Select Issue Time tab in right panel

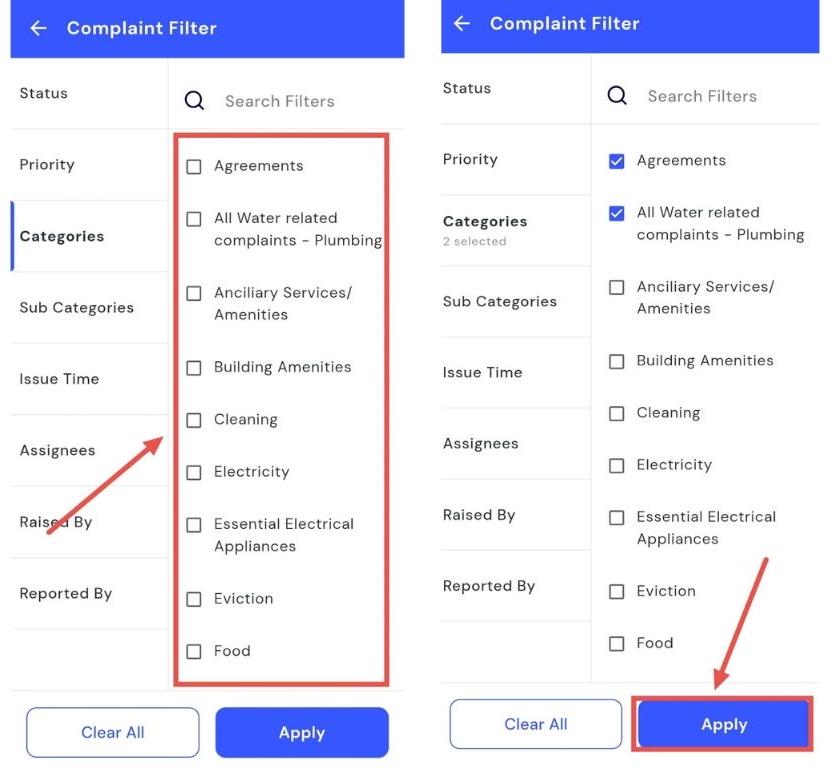(x=483, y=372)
